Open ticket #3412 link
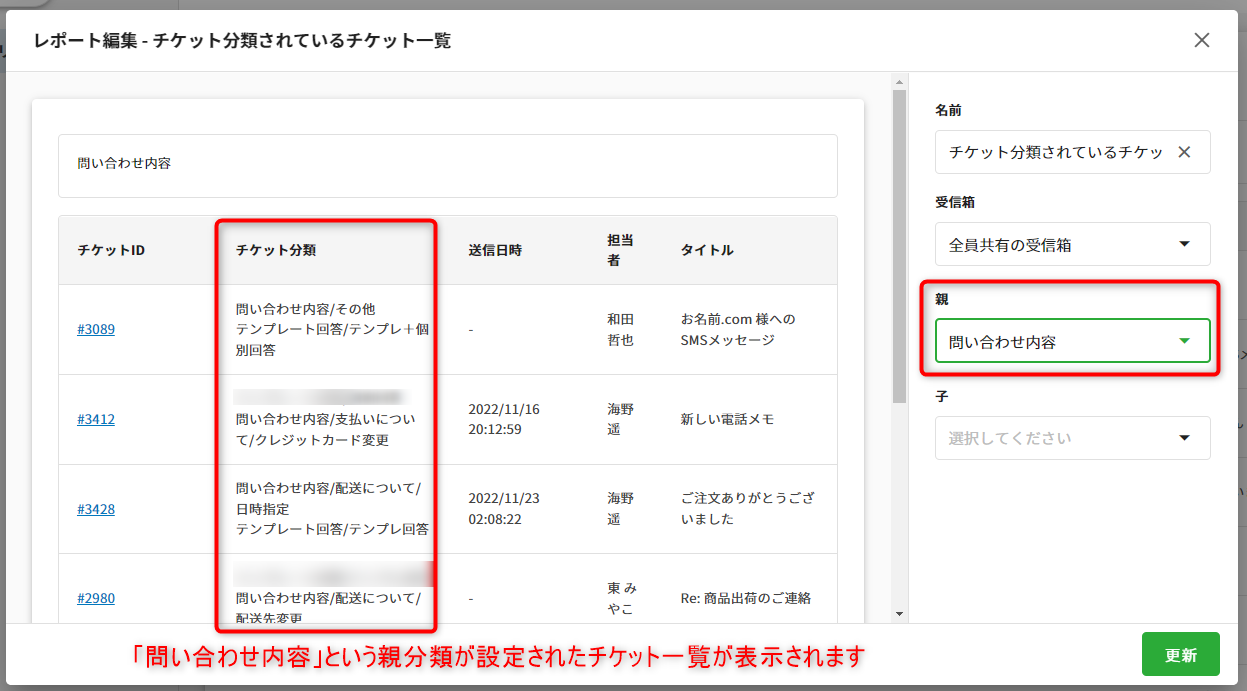This screenshot has width=1247, height=691. (x=96, y=419)
